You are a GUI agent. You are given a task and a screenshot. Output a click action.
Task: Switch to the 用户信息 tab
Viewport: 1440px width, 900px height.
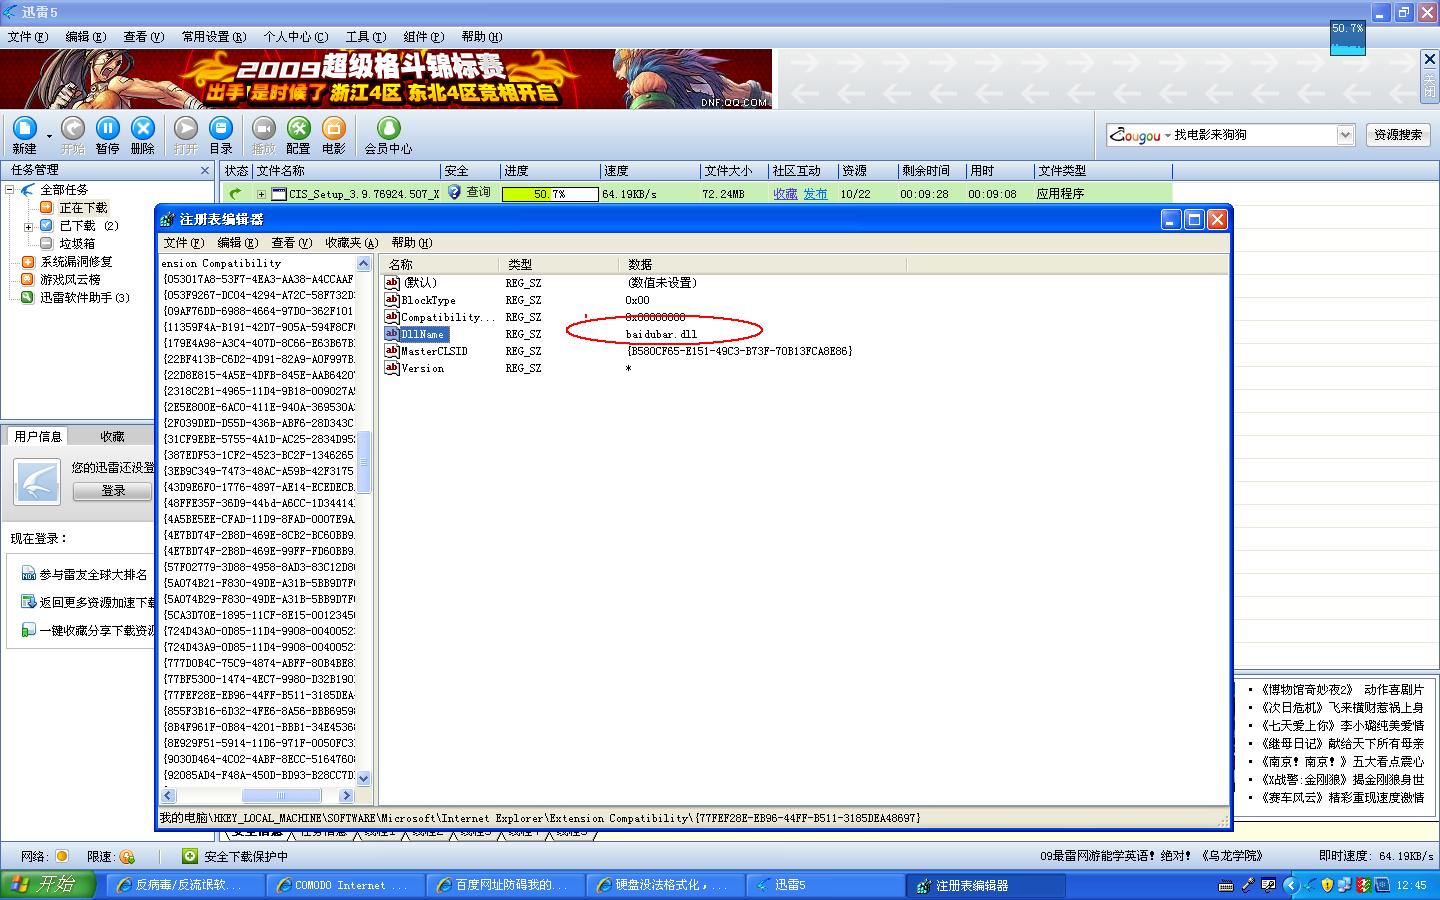pyautogui.click(x=38, y=436)
